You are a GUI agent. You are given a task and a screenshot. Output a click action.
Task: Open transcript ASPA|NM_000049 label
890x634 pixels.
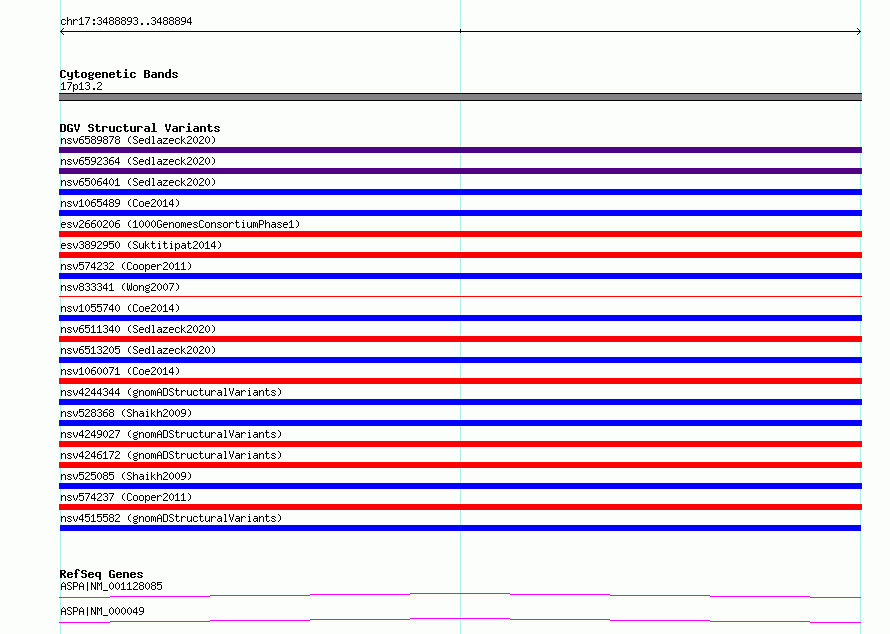click(102, 611)
